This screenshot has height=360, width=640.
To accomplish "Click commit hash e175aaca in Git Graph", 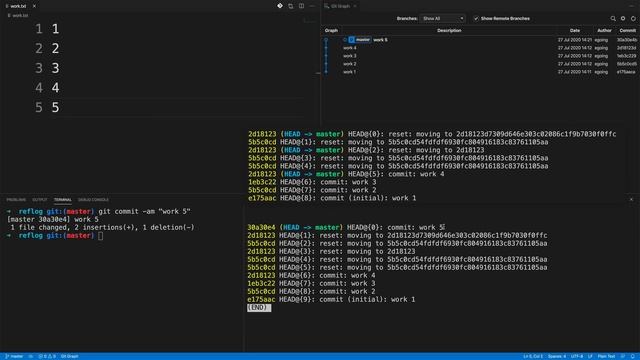I will pyautogui.click(x=626, y=72).
